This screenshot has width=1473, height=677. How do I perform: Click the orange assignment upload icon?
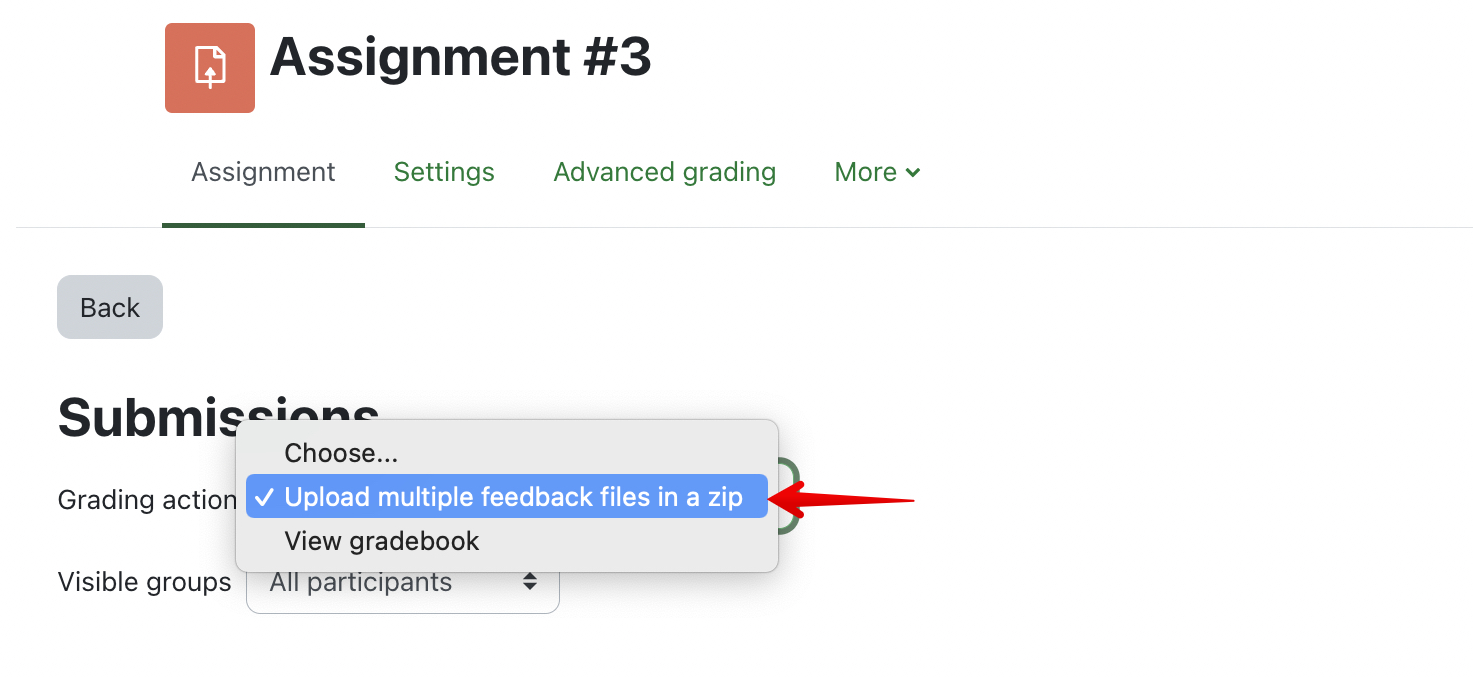[210, 68]
